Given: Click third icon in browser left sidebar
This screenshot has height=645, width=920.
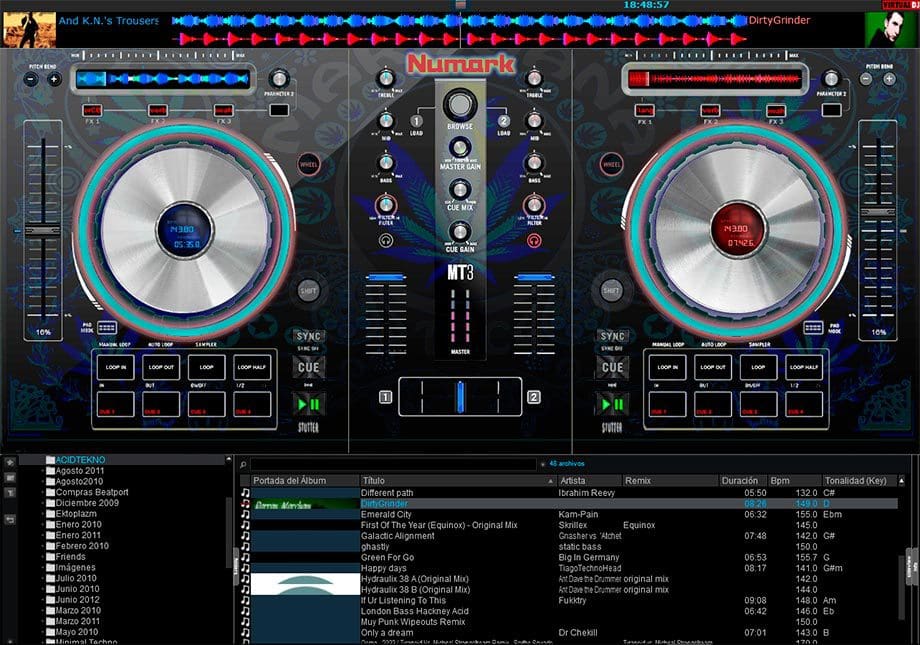Looking at the screenshot, I should point(10,493).
